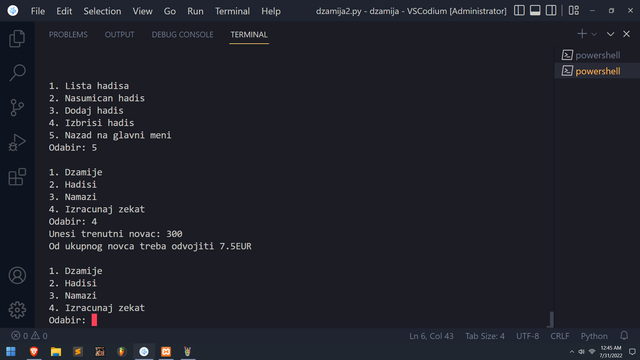Open File Explorer from taskbar
640x360 pixels.
[x=56, y=351]
